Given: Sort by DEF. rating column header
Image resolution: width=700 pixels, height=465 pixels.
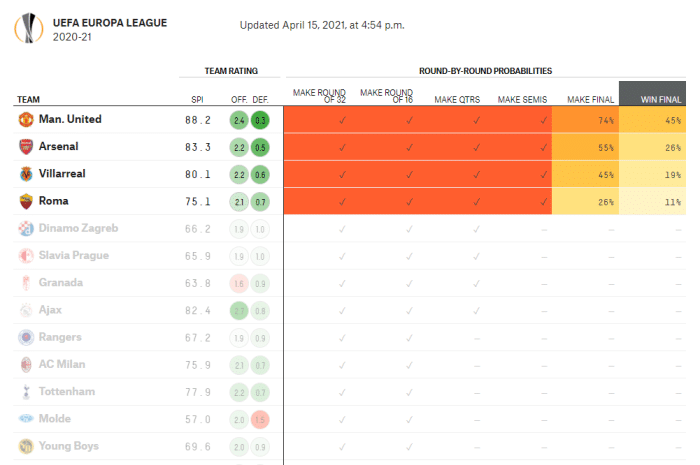Looking at the screenshot, I should tap(260, 99).
